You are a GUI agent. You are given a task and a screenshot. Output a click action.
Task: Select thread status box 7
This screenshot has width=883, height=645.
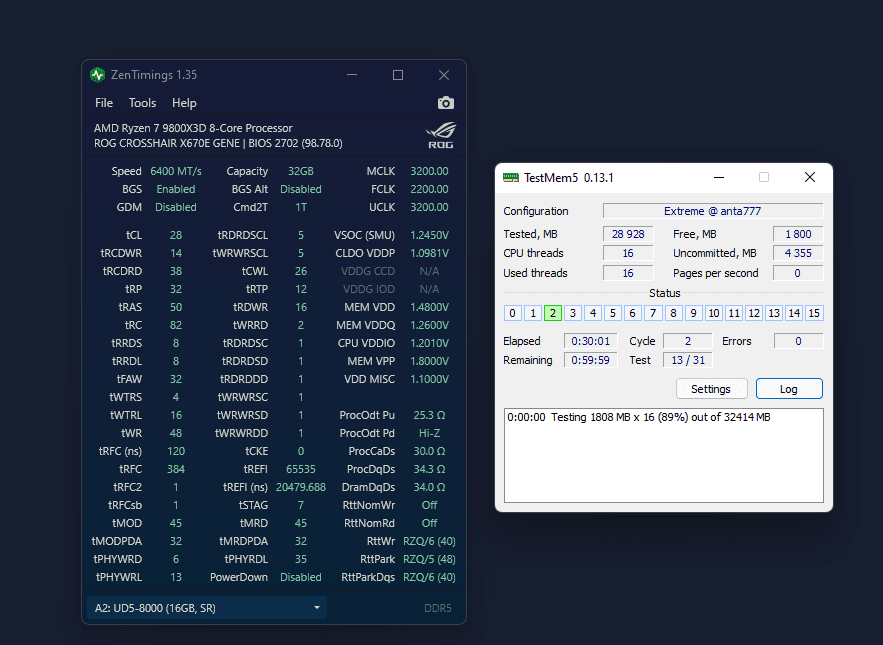pos(653,313)
